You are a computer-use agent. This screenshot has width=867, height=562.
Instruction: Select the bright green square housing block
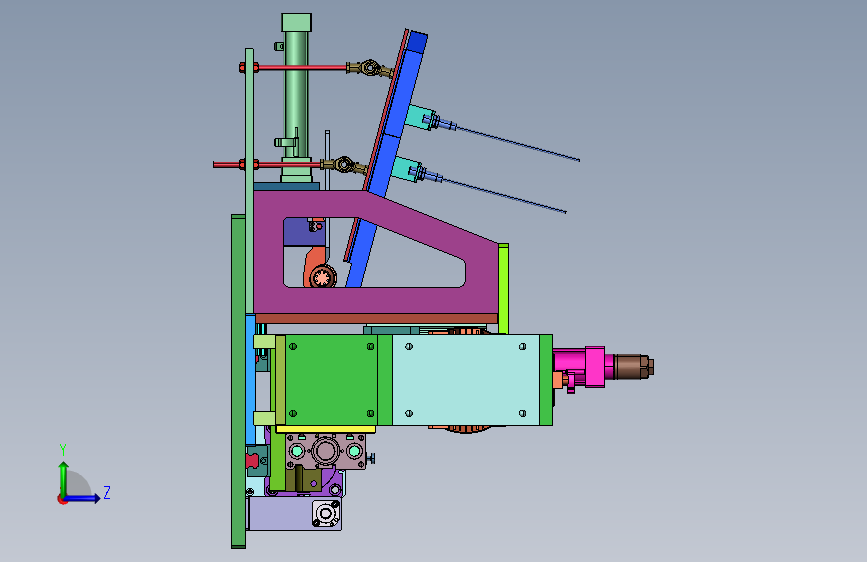click(x=331, y=380)
